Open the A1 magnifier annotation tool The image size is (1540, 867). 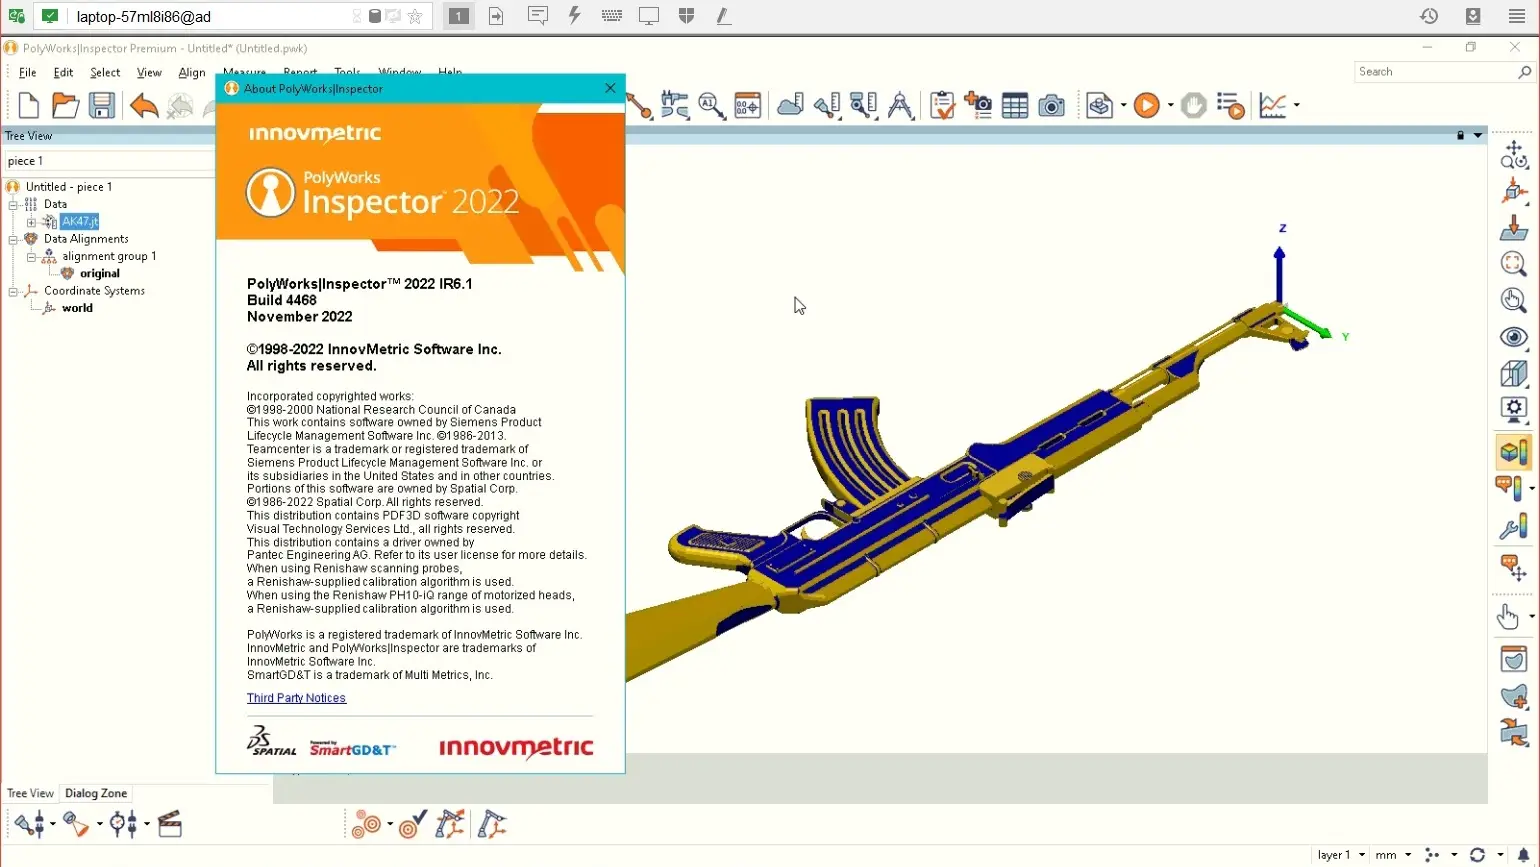(x=711, y=105)
